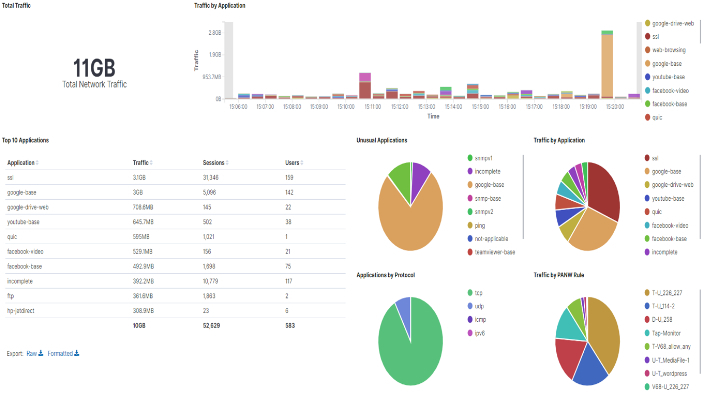Image resolution: width=704 pixels, height=396 pixels.
Task: Sort table by Users column arrow
Action: (x=302, y=163)
